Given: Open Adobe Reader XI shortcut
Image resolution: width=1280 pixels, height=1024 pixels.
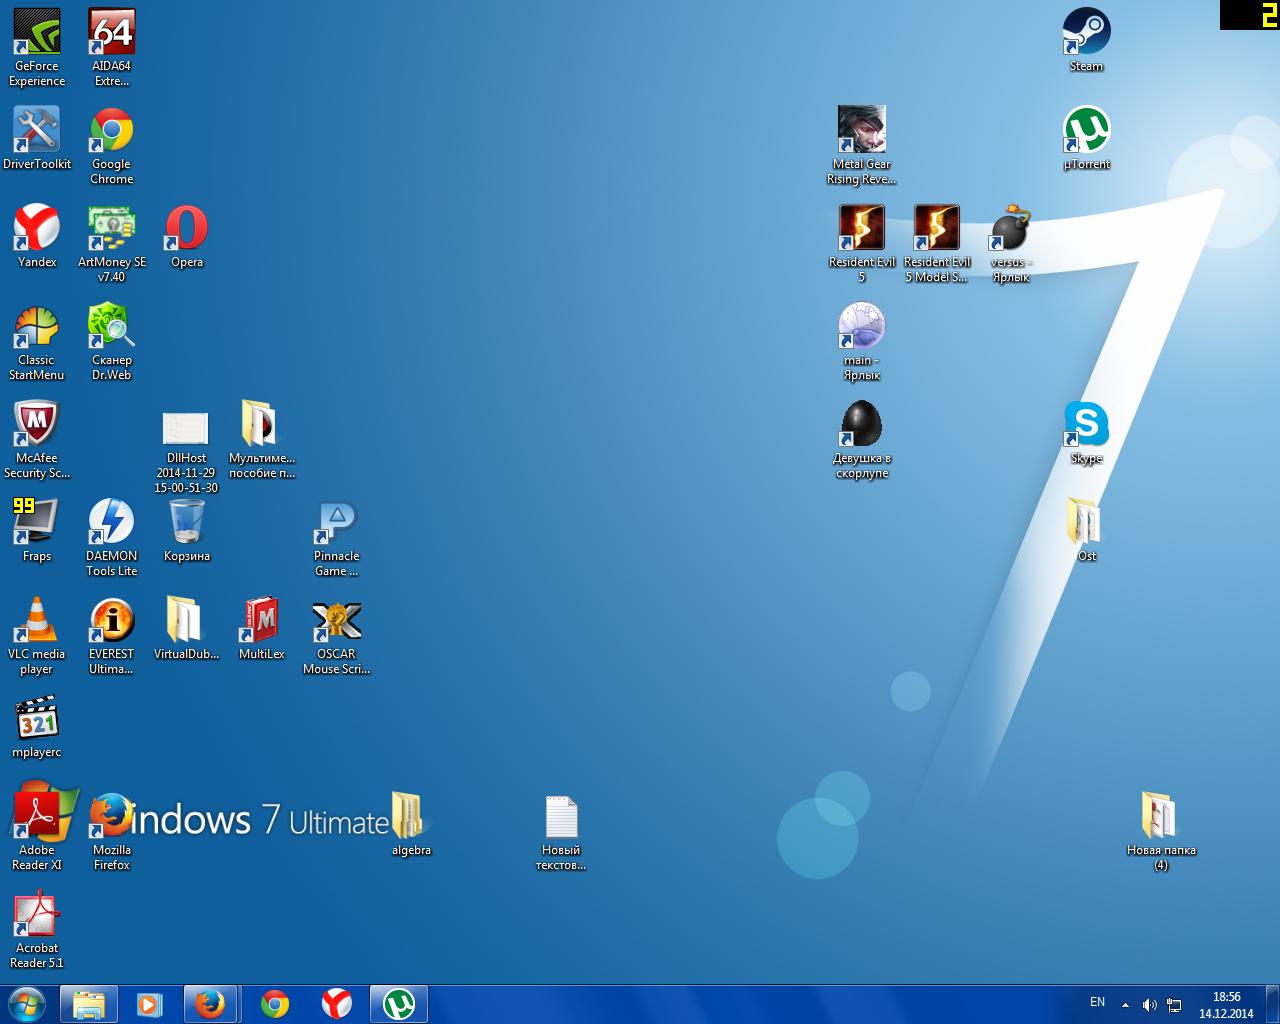Looking at the screenshot, I should pos(37,831).
